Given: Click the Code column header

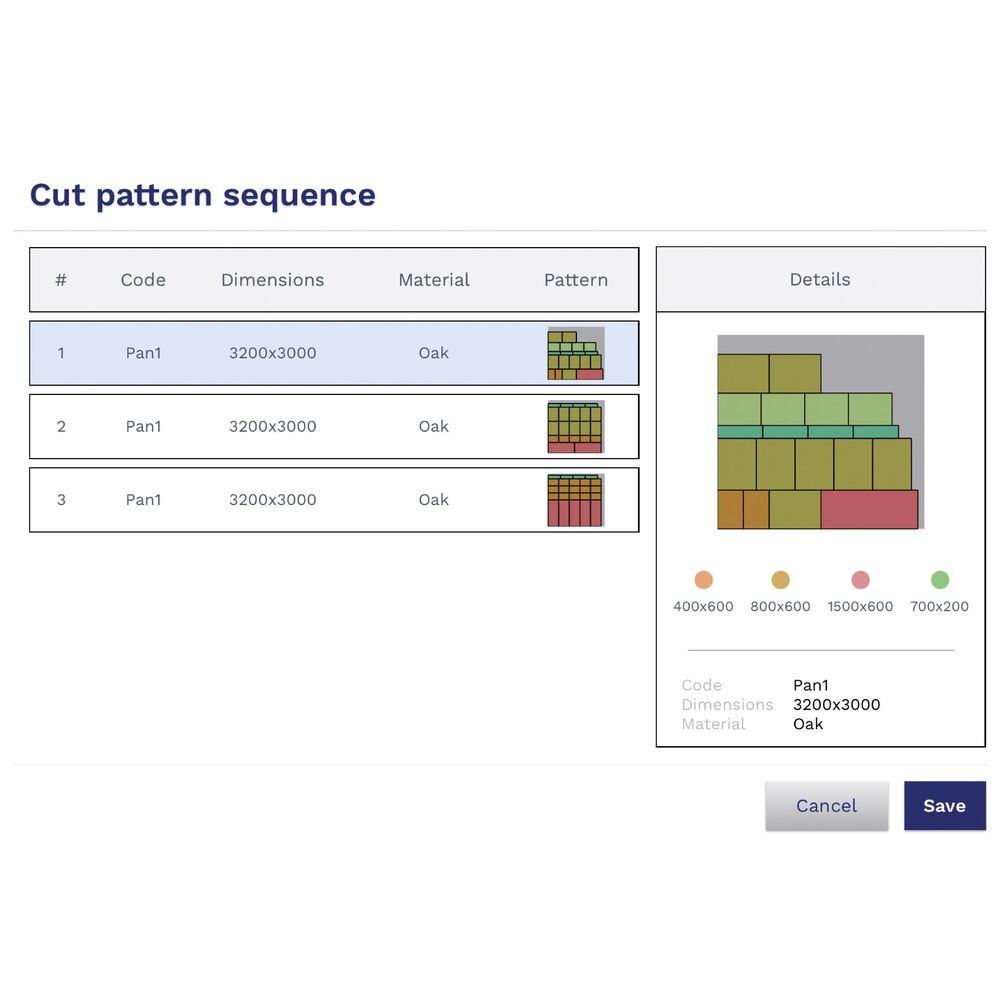Looking at the screenshot, I should [x=143, y=280].
